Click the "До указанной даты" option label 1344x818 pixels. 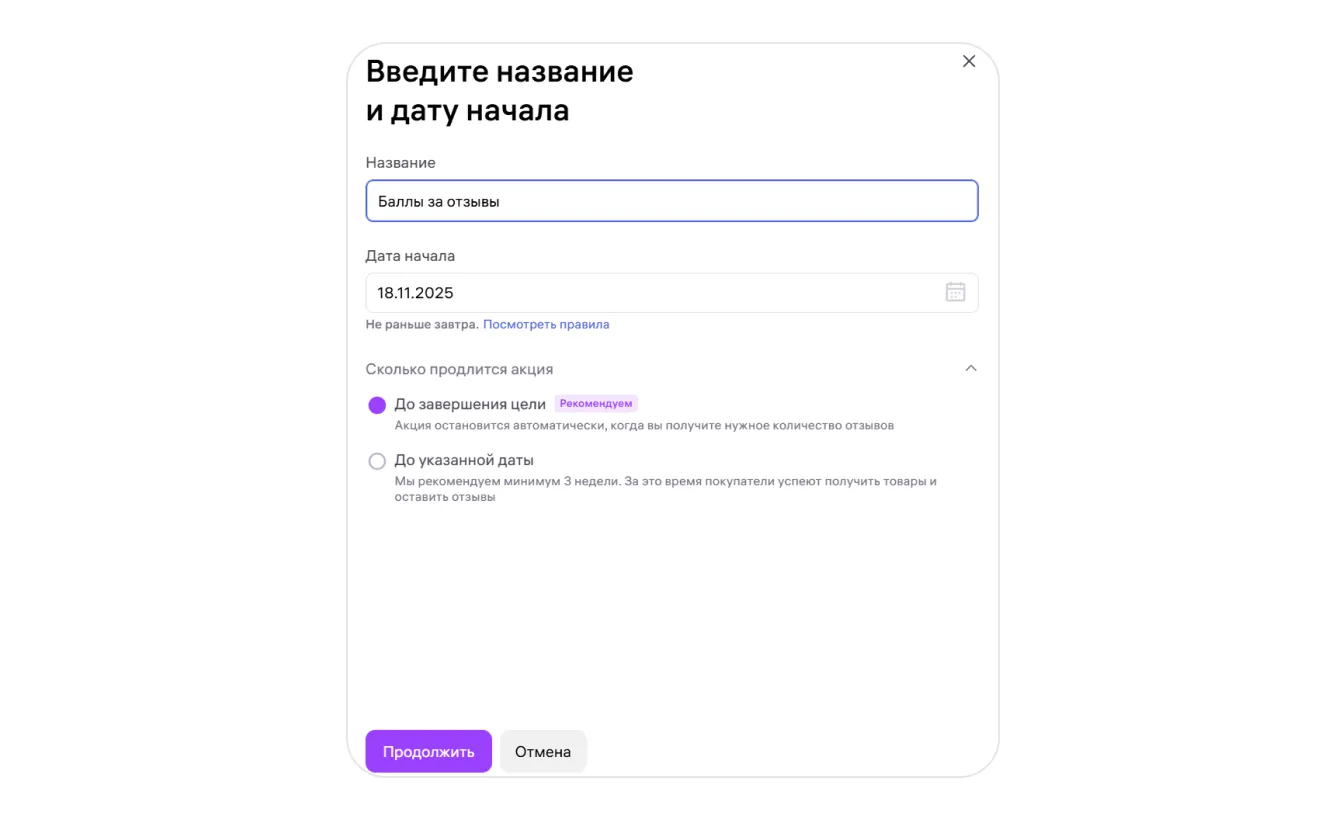[x=464, y=460]
